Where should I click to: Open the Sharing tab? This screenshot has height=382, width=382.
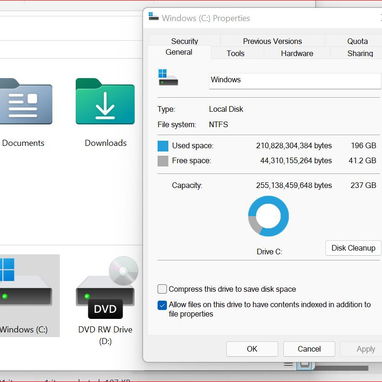point(360,53)
